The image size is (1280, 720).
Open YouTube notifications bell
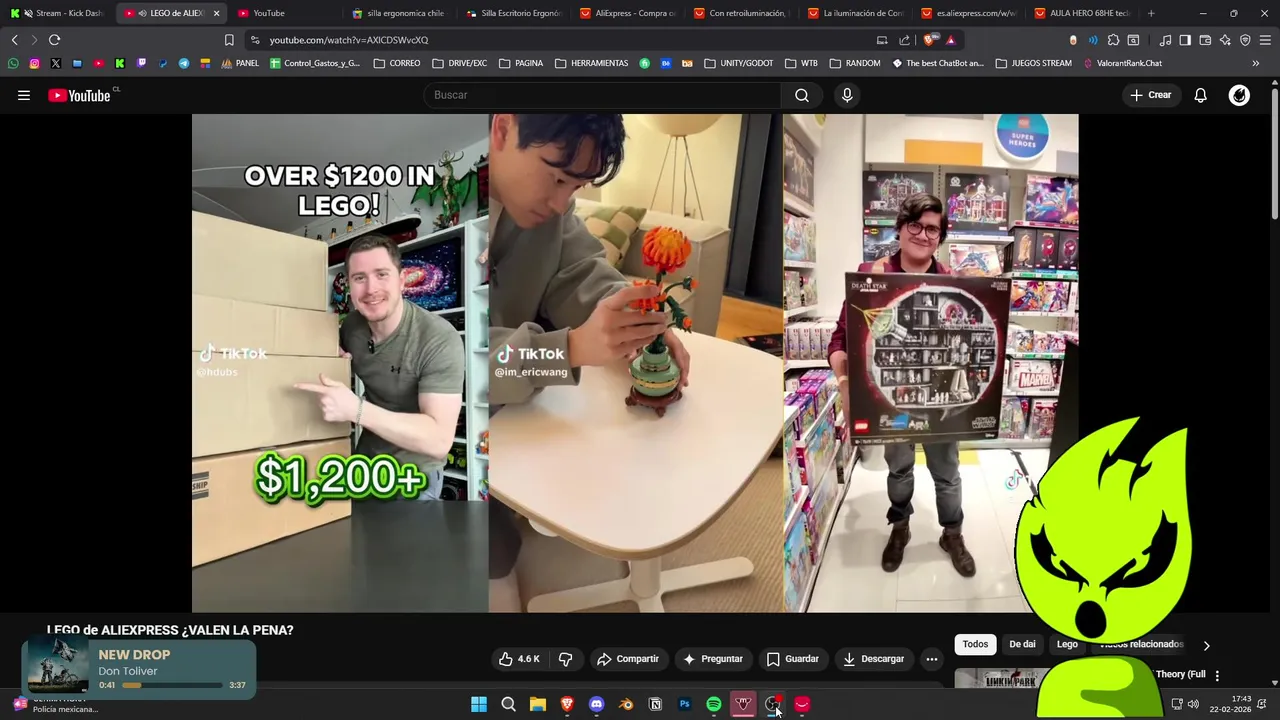tap(1200, 95)
